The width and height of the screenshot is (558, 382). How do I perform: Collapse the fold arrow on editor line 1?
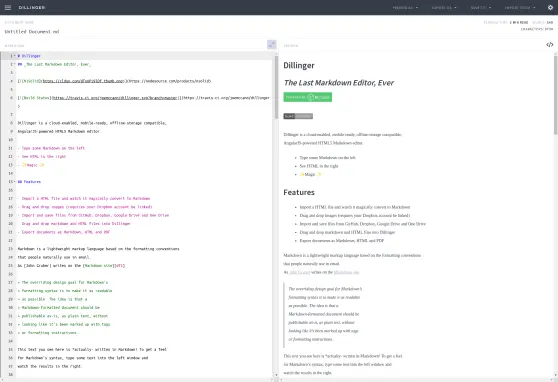(15, 56)
